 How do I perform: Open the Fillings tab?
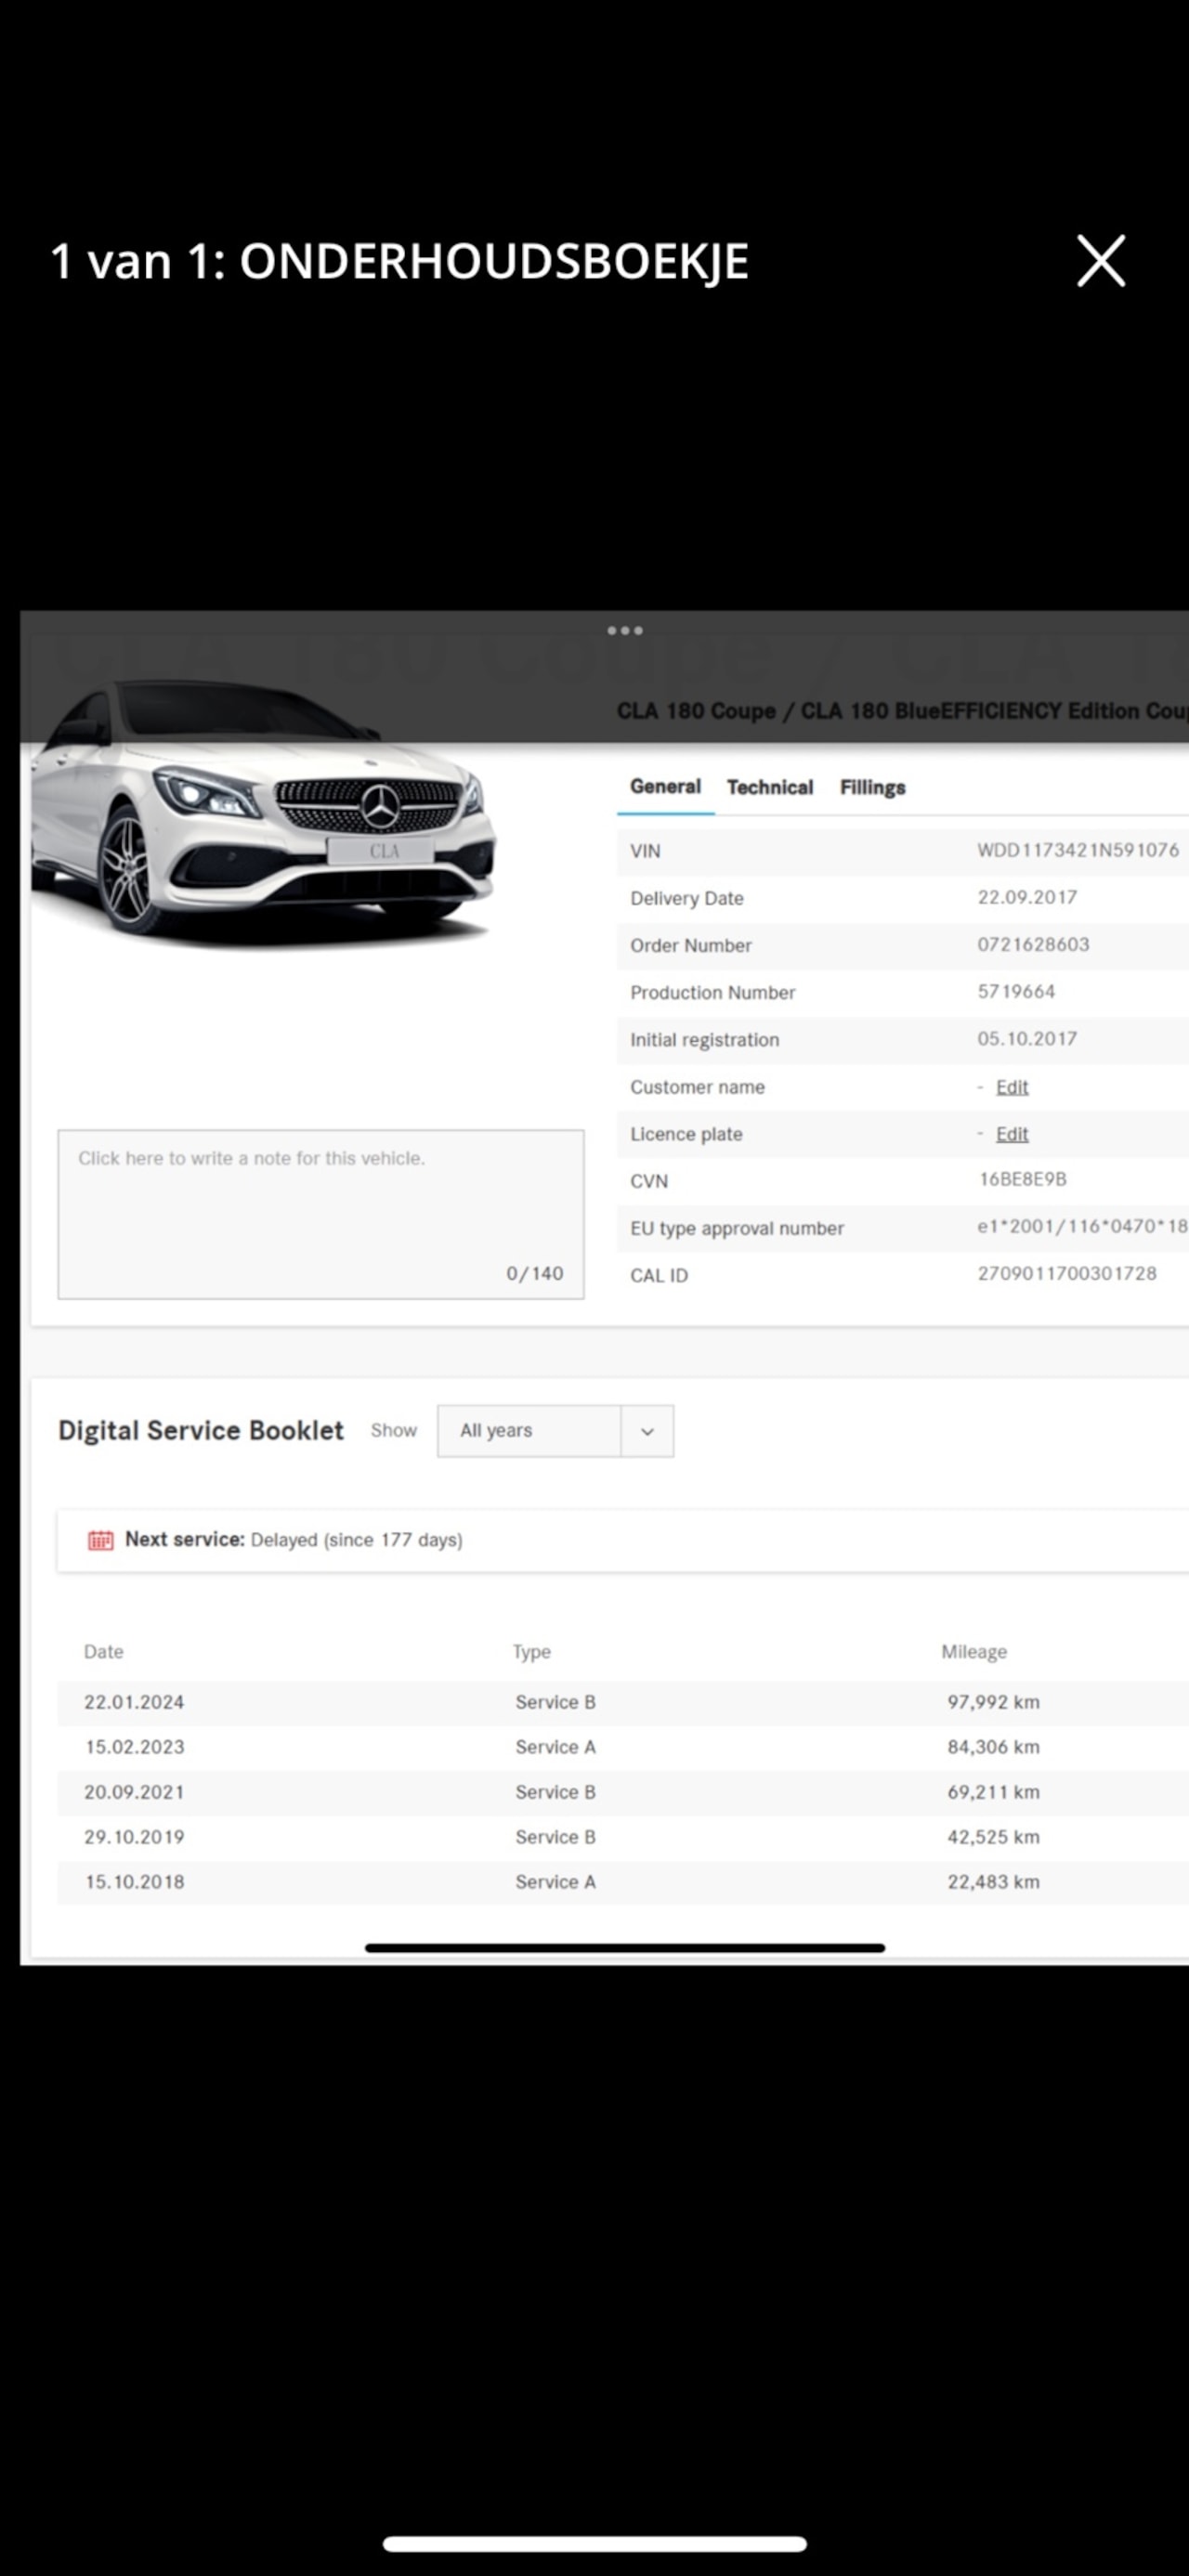click(872, 787)
